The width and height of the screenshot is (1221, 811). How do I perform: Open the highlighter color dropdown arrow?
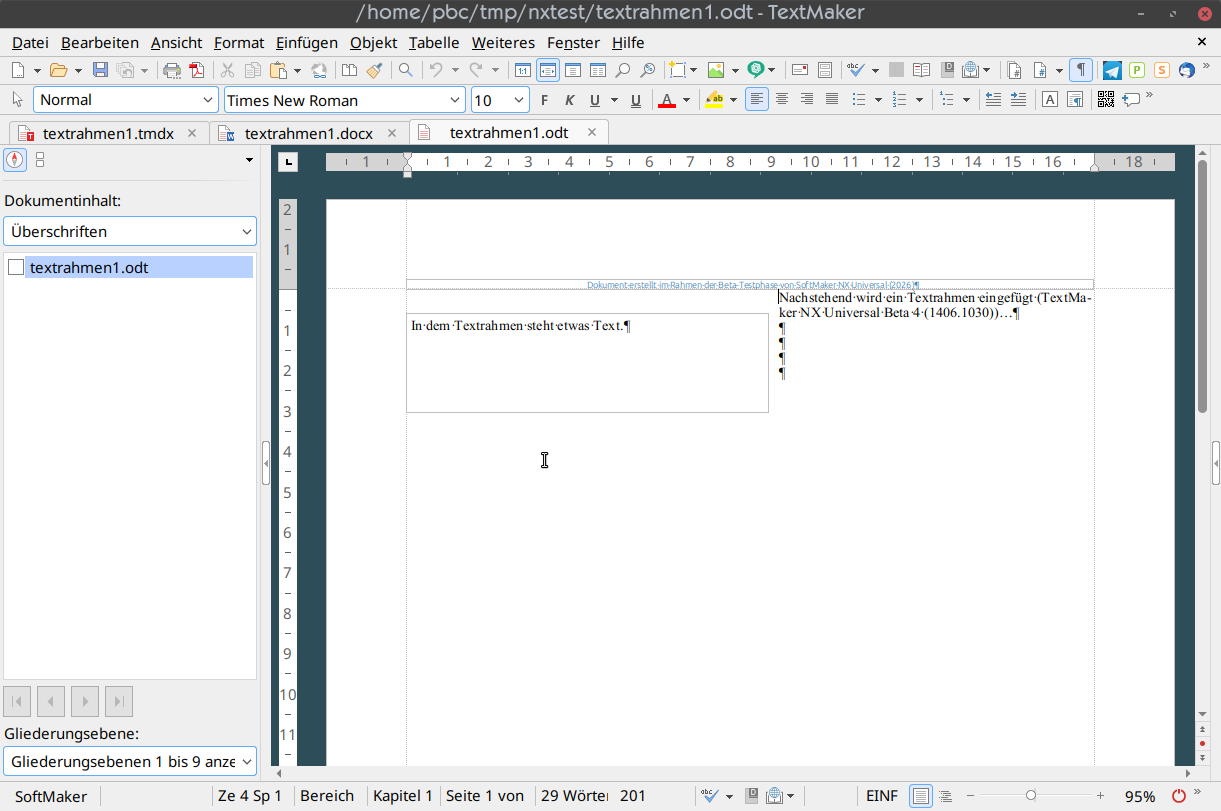point(733,100)
